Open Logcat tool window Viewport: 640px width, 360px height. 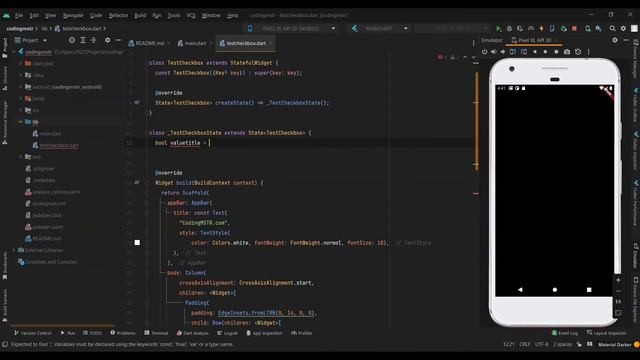point(227,333)
